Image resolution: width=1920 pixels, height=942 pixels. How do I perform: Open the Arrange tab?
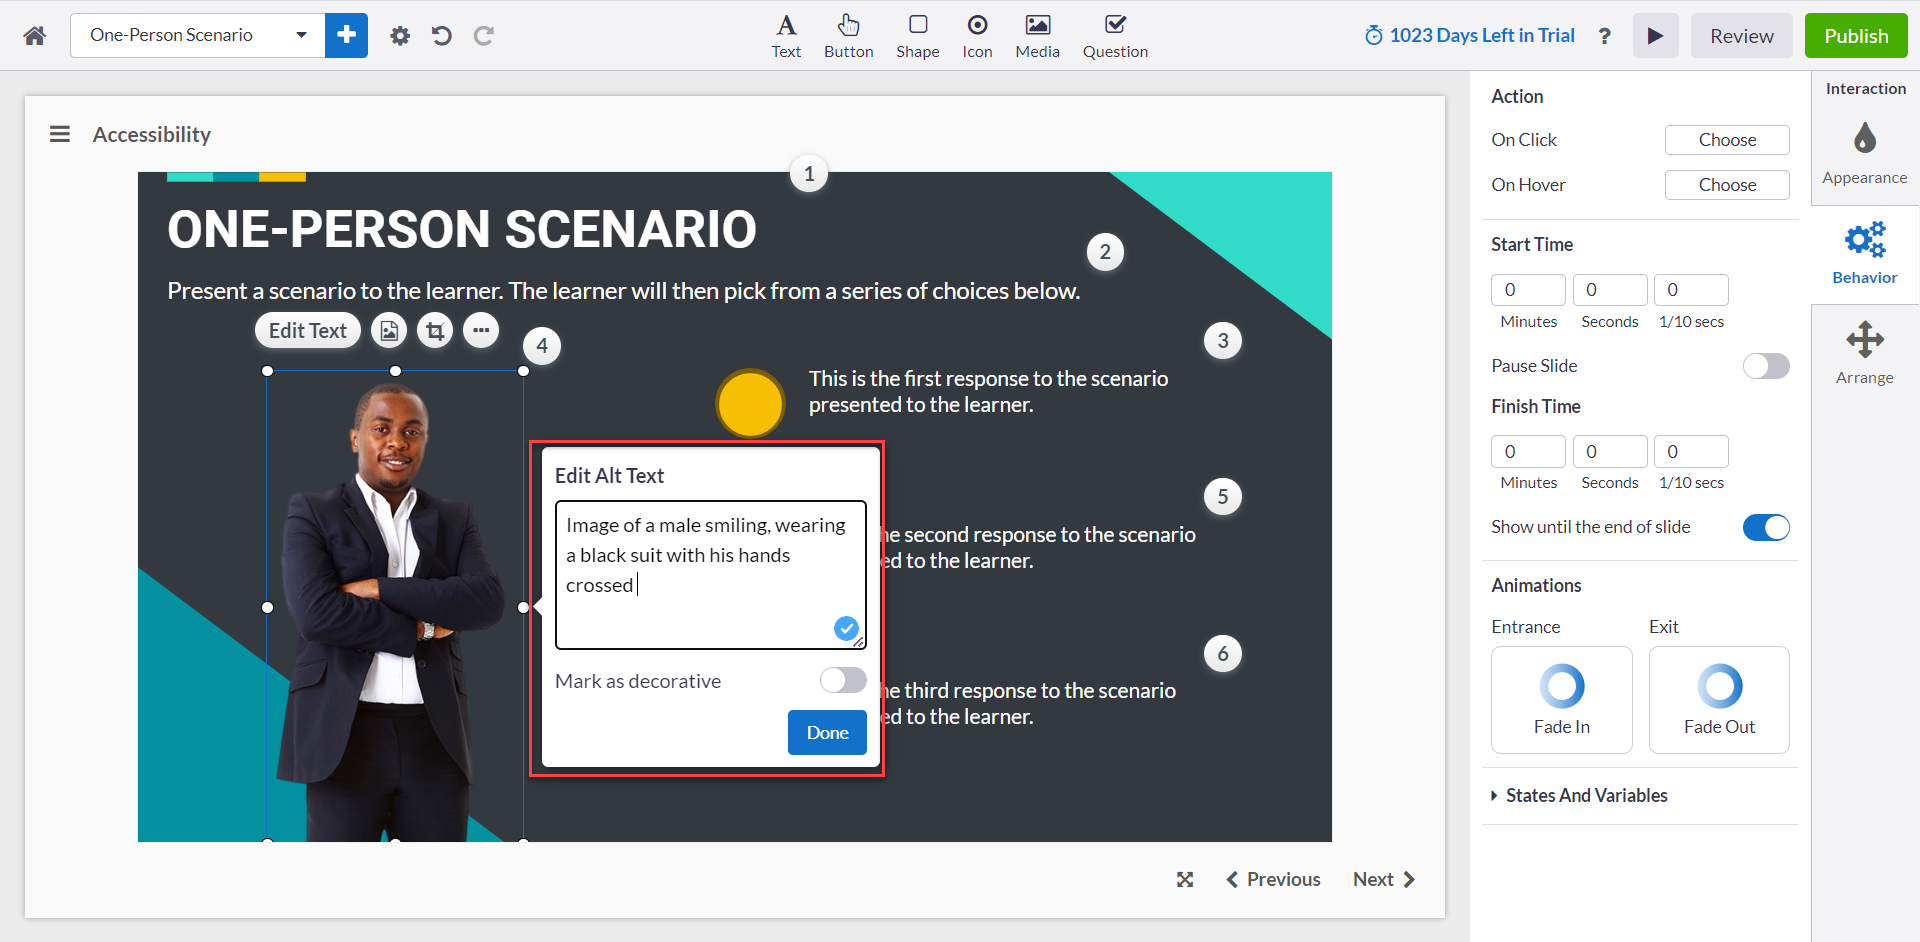click(1864, 353)
